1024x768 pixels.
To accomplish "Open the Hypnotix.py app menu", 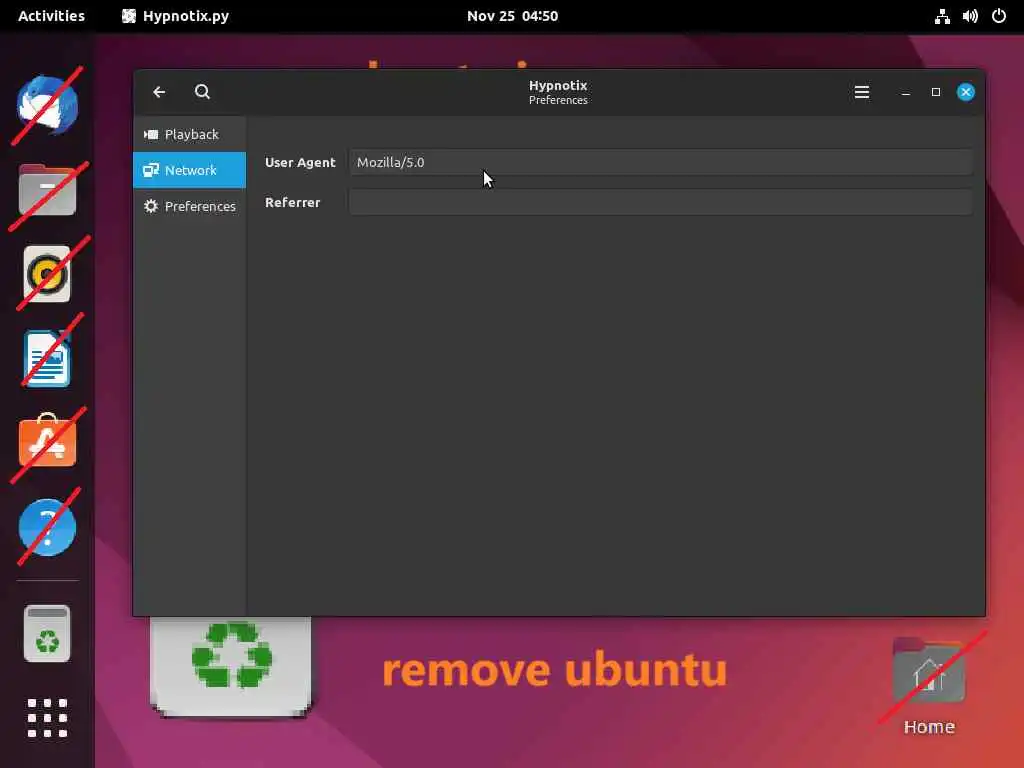I will click(176, 16).
